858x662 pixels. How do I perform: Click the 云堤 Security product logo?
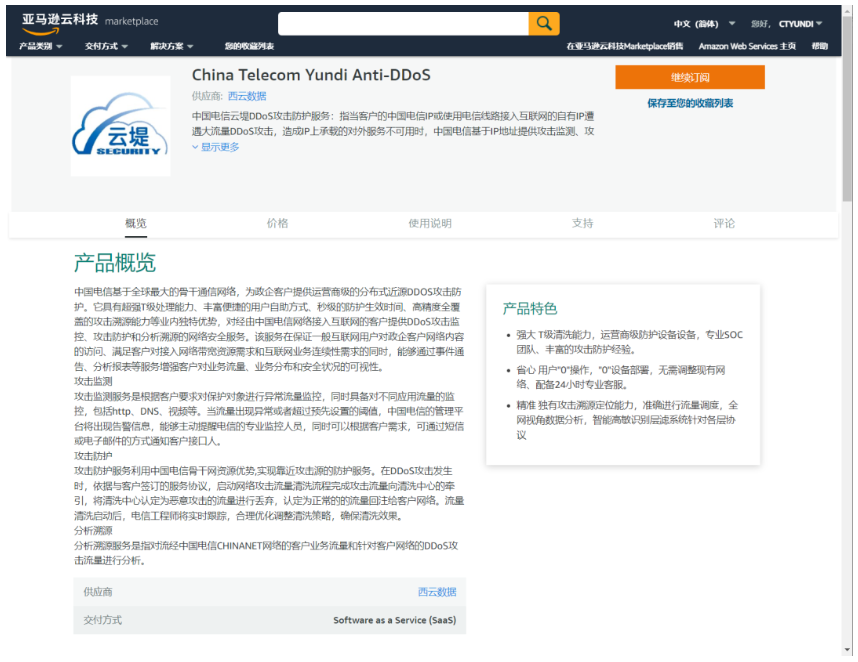click(x=120, y=126)
